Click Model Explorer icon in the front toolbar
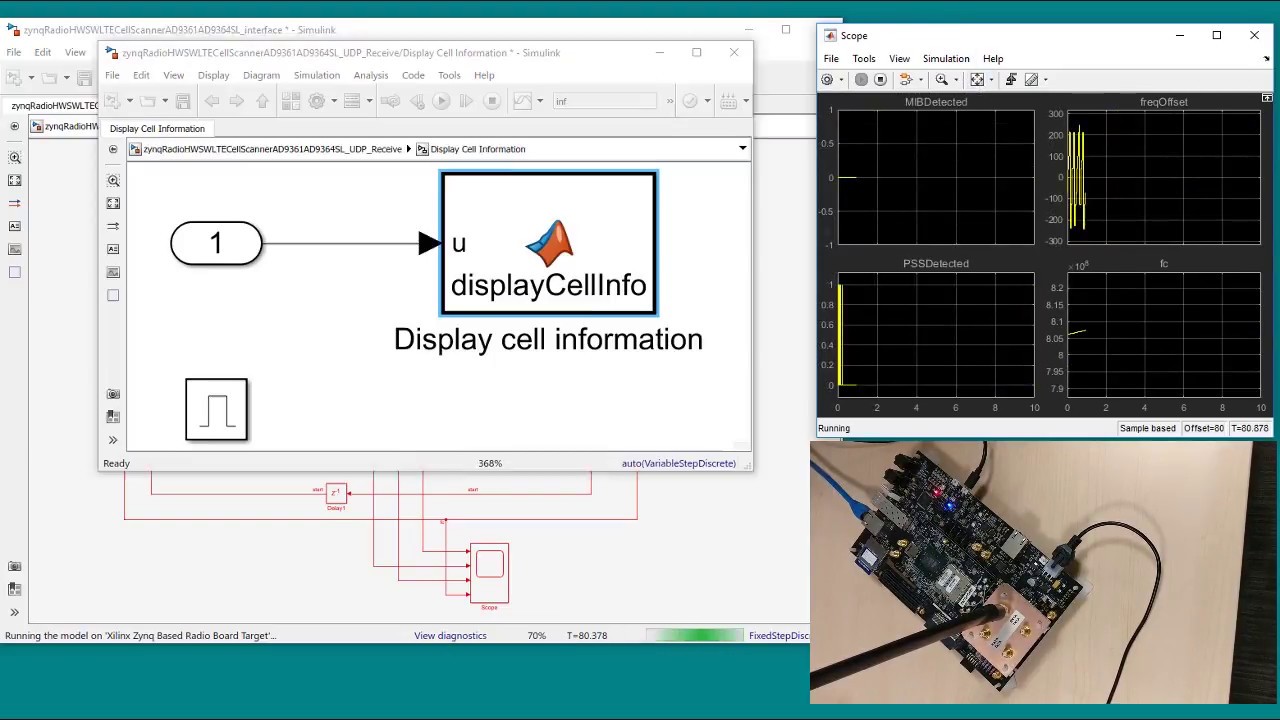Viewport: 1280px width, 720px height. (x=351, y=101)
